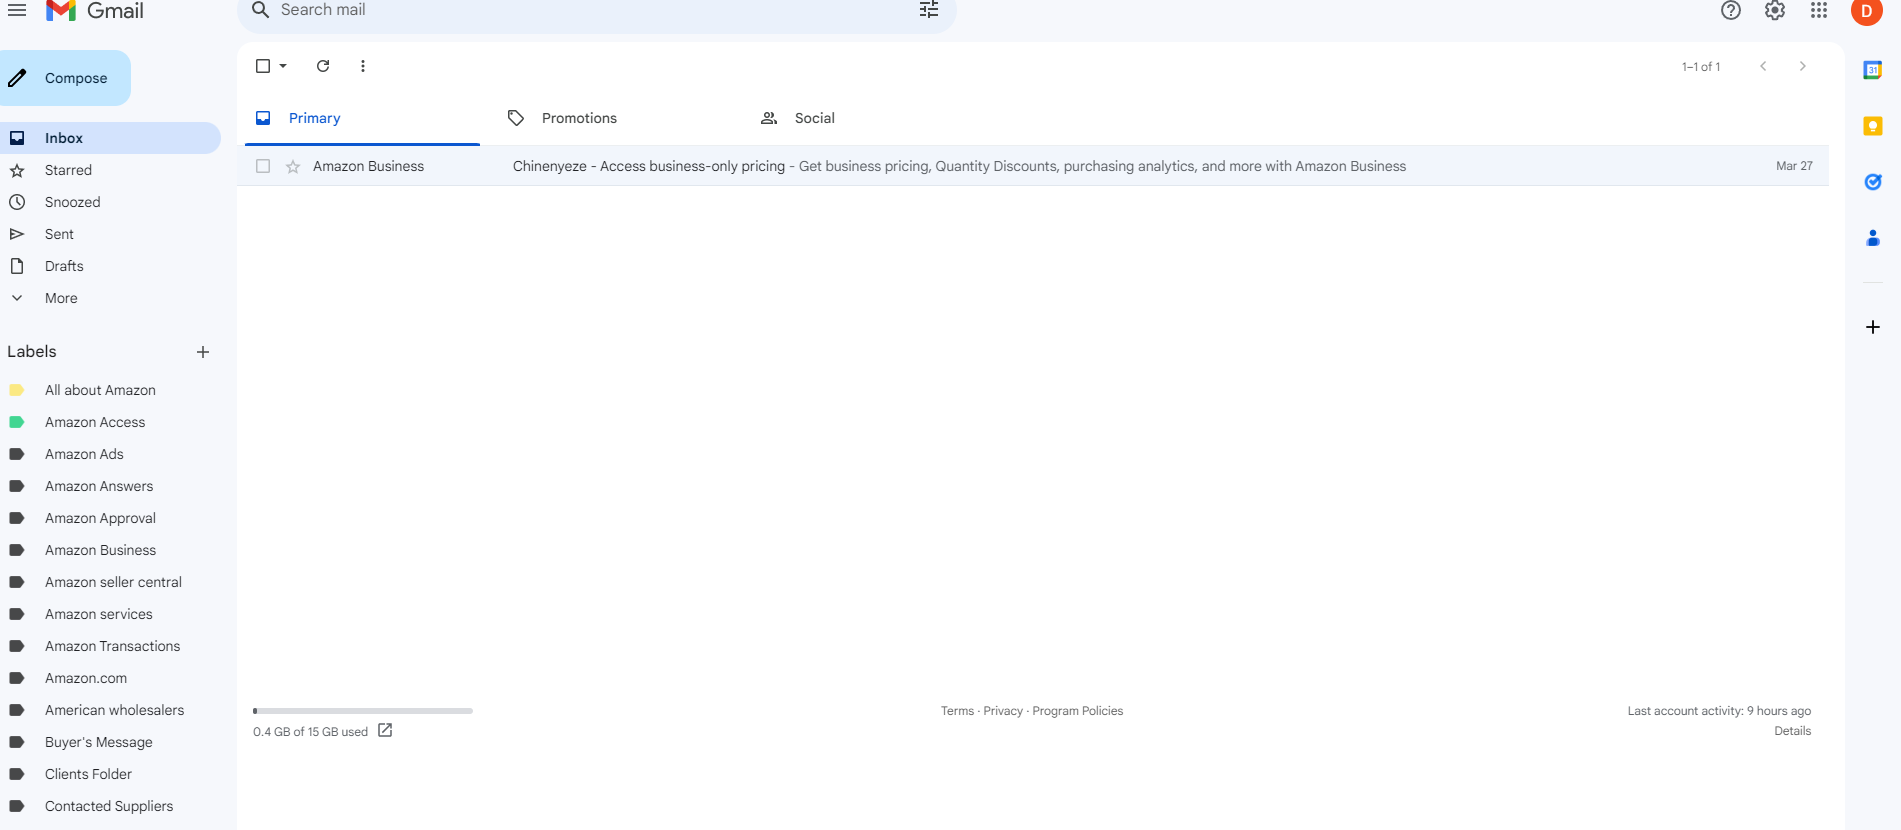This screenshot has height=830, width=1901.
Task: Show search options filter icon
Action: [x=929, y=10]
